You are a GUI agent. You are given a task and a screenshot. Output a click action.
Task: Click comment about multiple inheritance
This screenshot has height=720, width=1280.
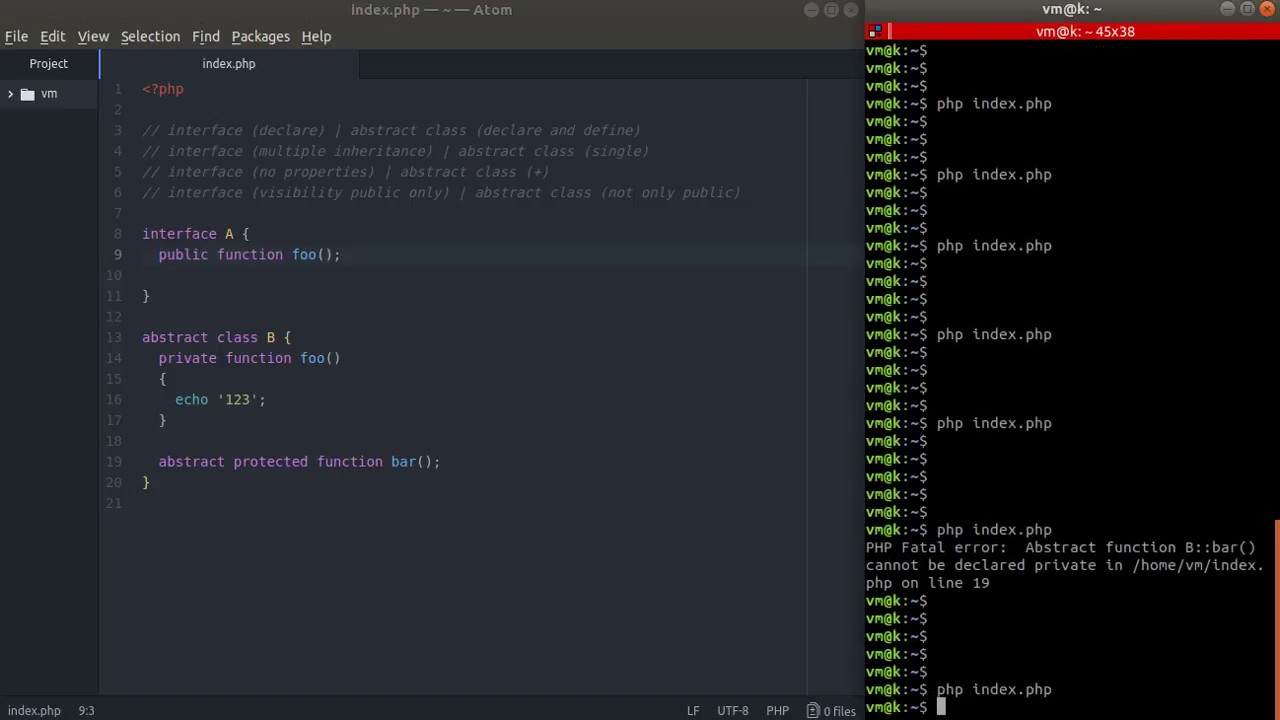tap(396, 151)
